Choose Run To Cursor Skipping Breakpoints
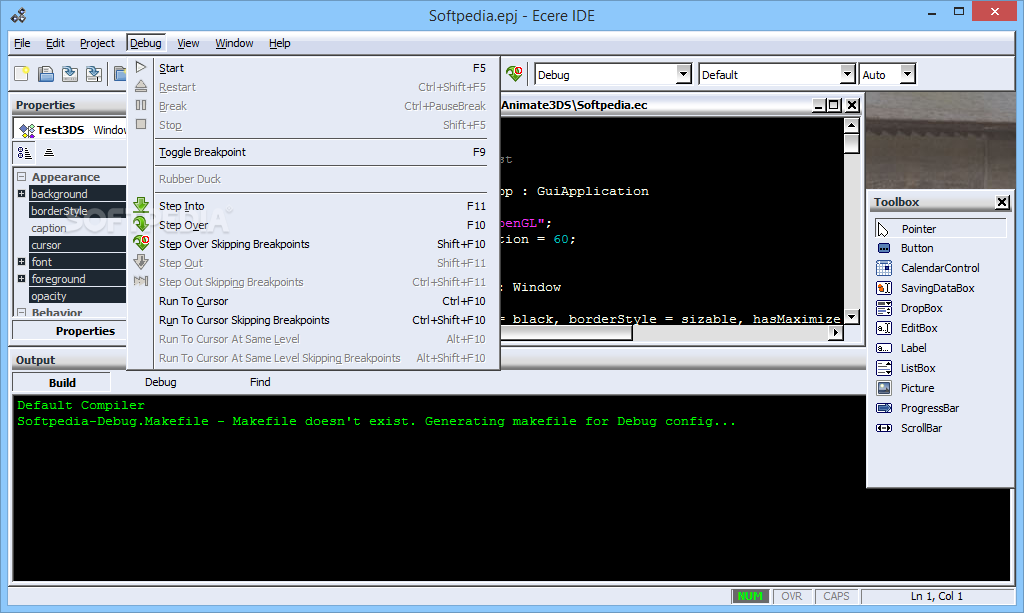The height and width of the screenshot is (613, 1024). point(313,320)
